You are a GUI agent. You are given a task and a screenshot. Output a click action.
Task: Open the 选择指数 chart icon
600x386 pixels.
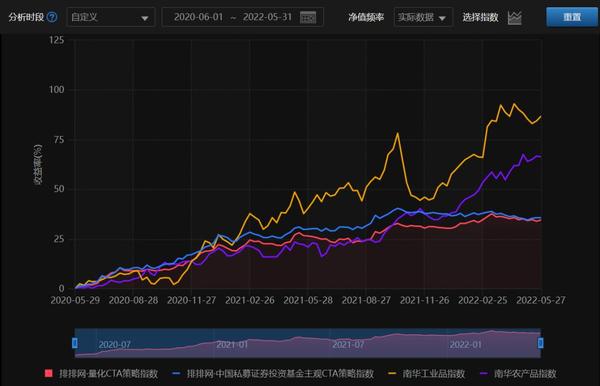(x=515, y=18)
